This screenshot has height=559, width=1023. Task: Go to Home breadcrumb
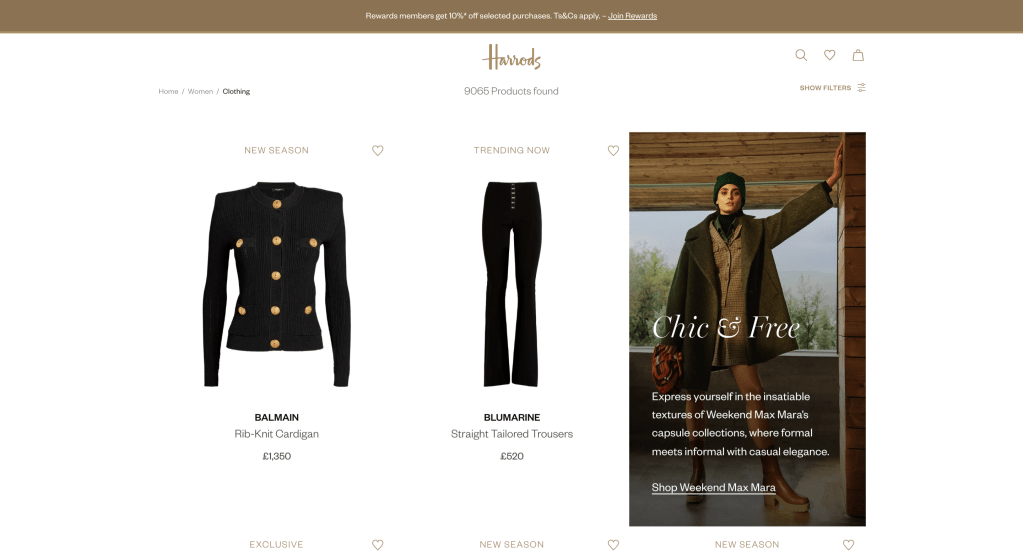coord(168,91)
